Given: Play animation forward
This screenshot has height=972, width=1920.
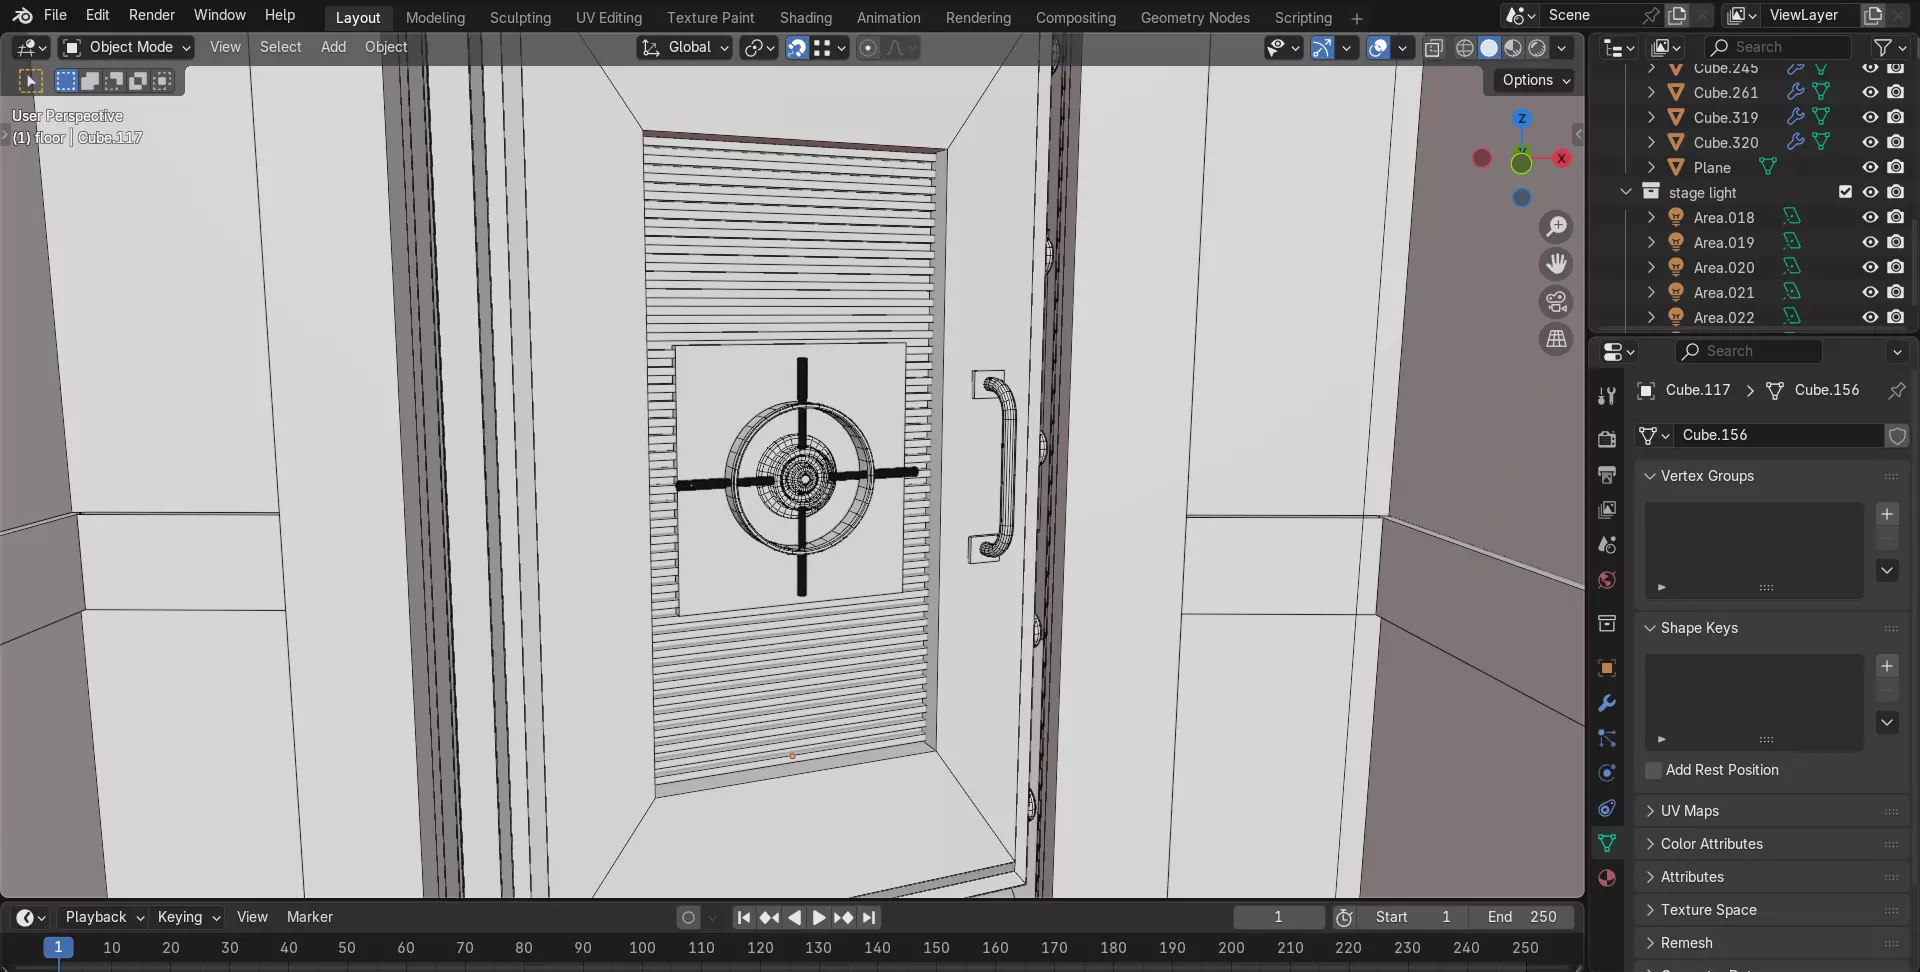Looking at the screenshot, I should pyautogui.click(x=818, y=917).
